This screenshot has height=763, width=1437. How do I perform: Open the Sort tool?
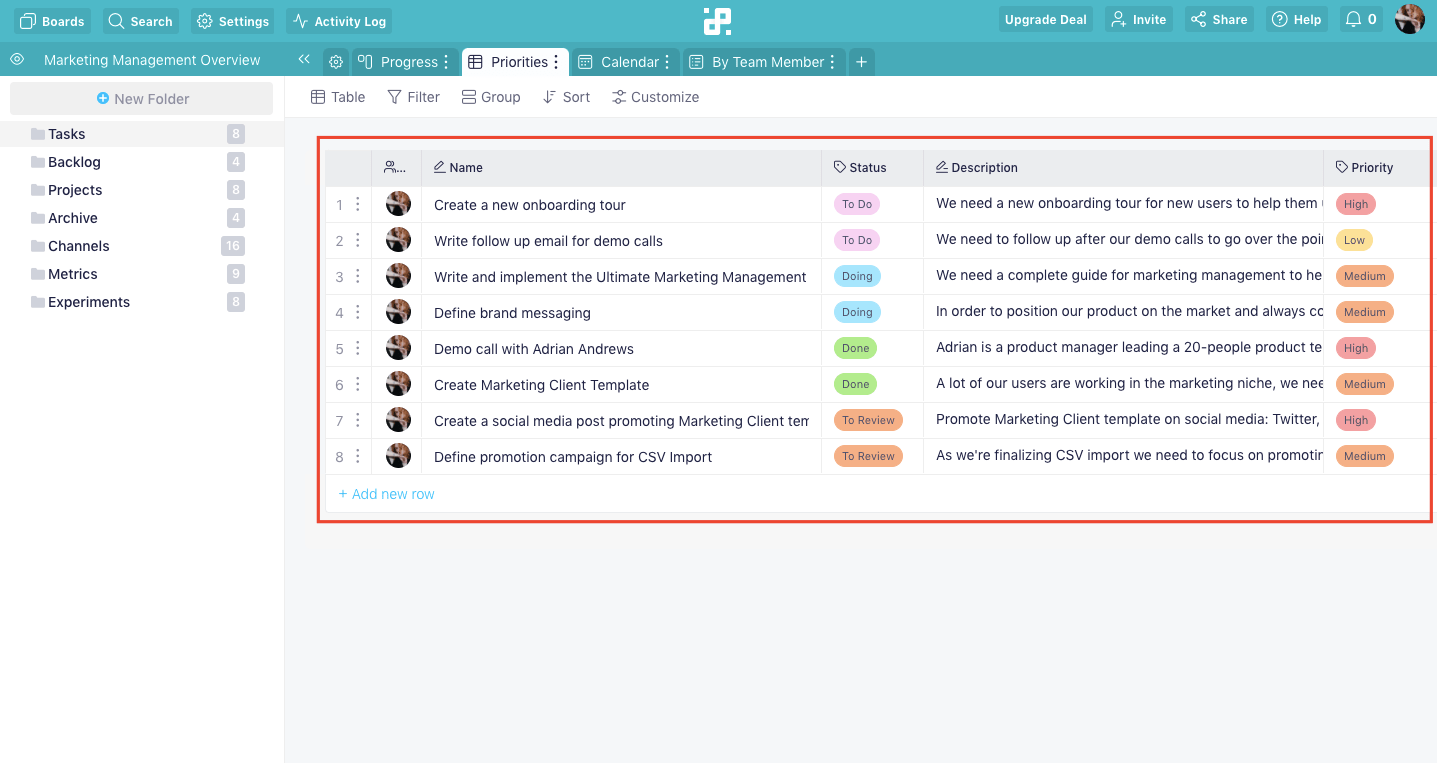click(x=566, y=97)
